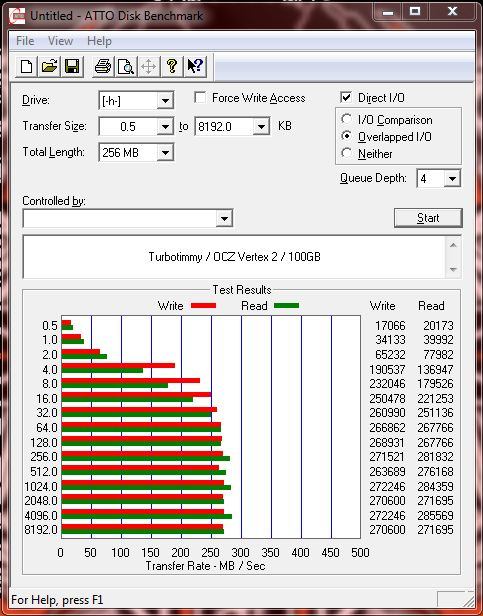
Task: Close the ATTO Disk Benchmark window
Action: [452, 13]
